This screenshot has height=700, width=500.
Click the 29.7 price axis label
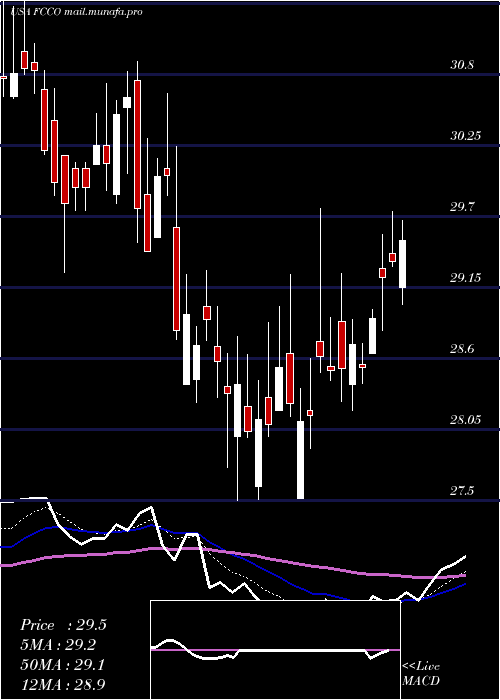coord(462,207)
